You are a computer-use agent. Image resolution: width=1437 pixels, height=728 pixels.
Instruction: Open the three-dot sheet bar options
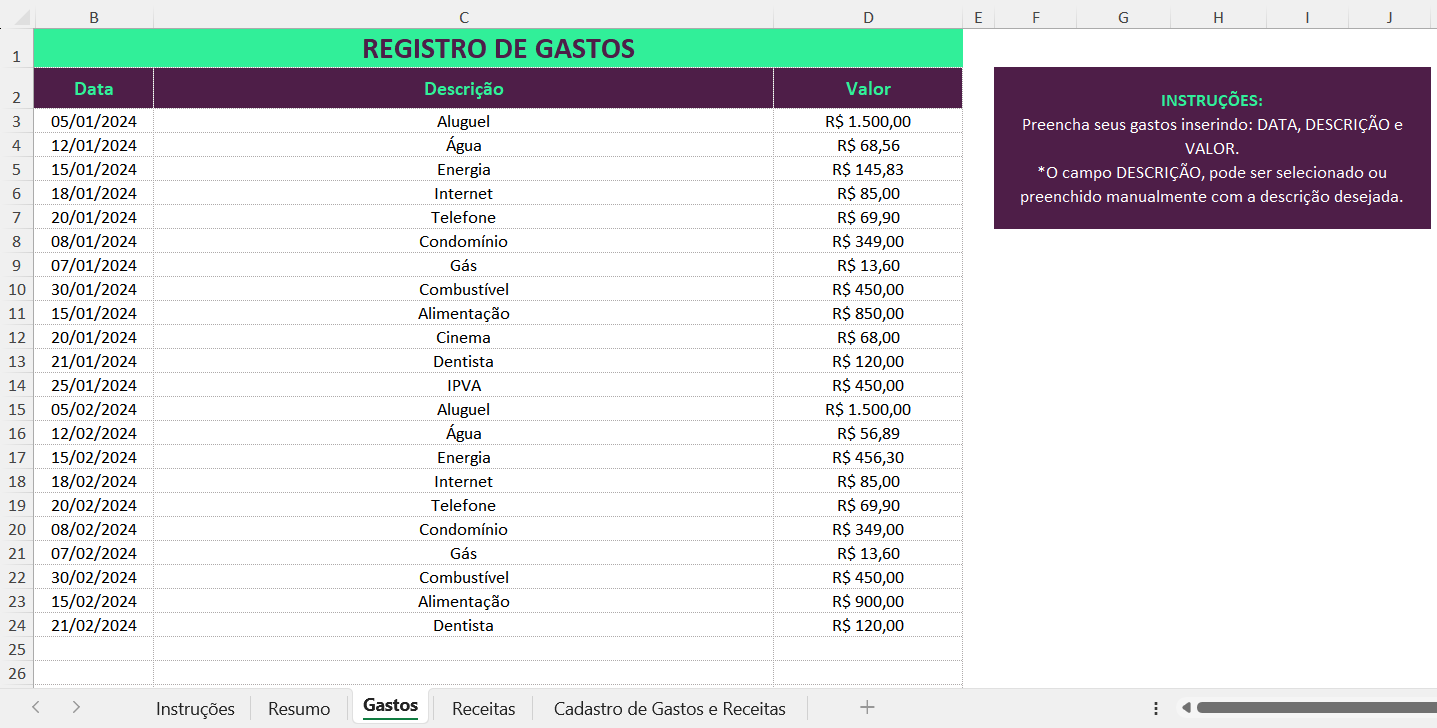(1156, 708)
